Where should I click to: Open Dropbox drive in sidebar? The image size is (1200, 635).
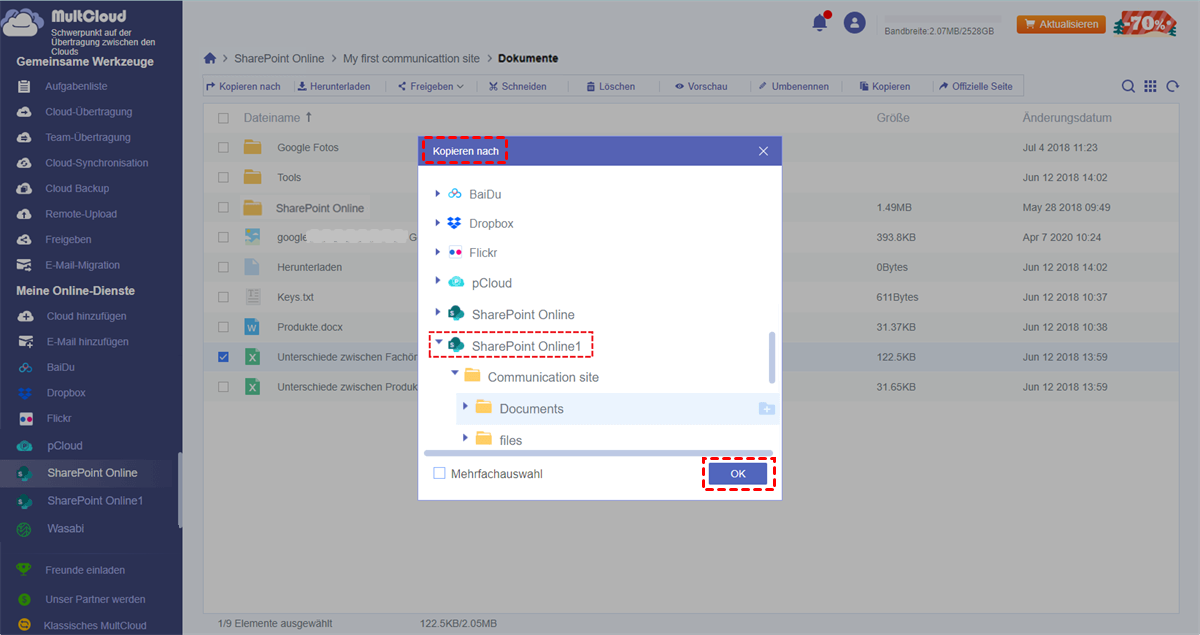66,393
